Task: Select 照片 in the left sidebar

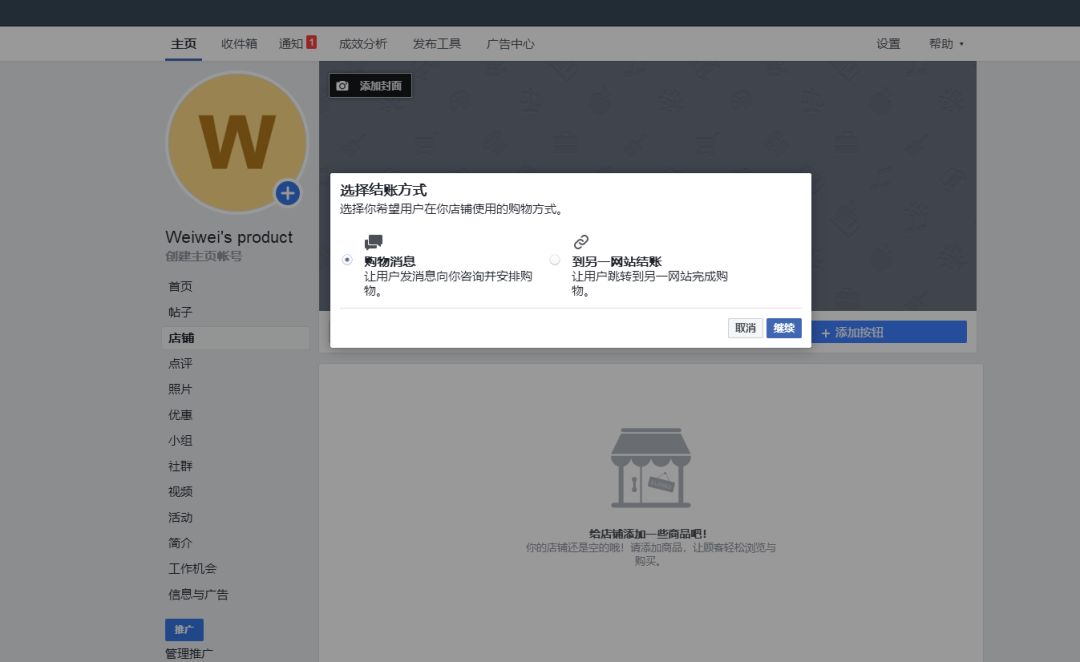Action: pos(180,389)
